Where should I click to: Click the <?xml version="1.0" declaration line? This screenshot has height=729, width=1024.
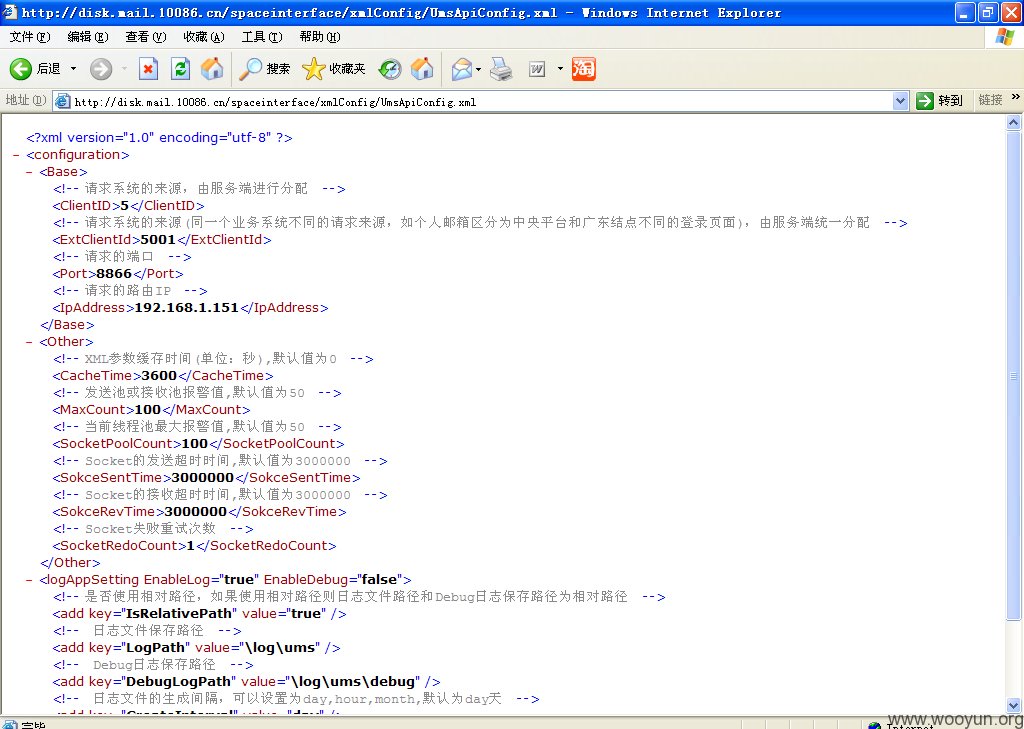pos(159,138)
